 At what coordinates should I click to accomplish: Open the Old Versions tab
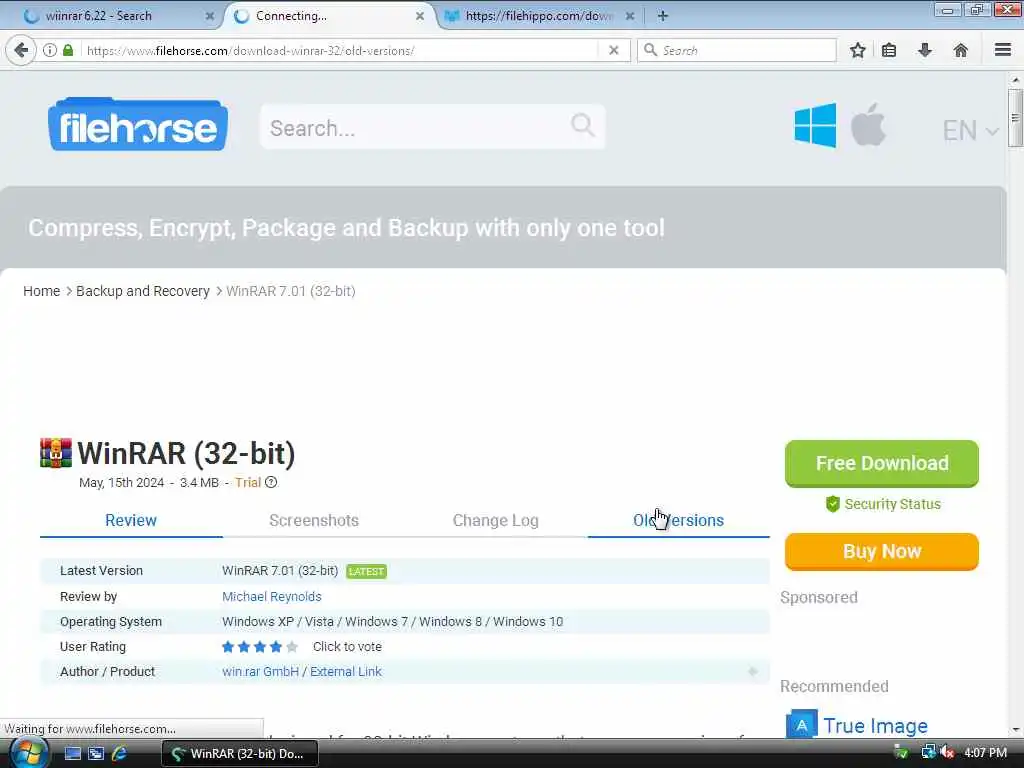pos(679,520)
